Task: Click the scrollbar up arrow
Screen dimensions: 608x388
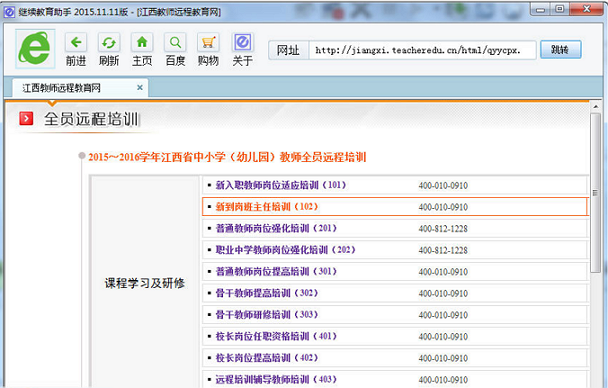Action: click(x=596, y=107)
